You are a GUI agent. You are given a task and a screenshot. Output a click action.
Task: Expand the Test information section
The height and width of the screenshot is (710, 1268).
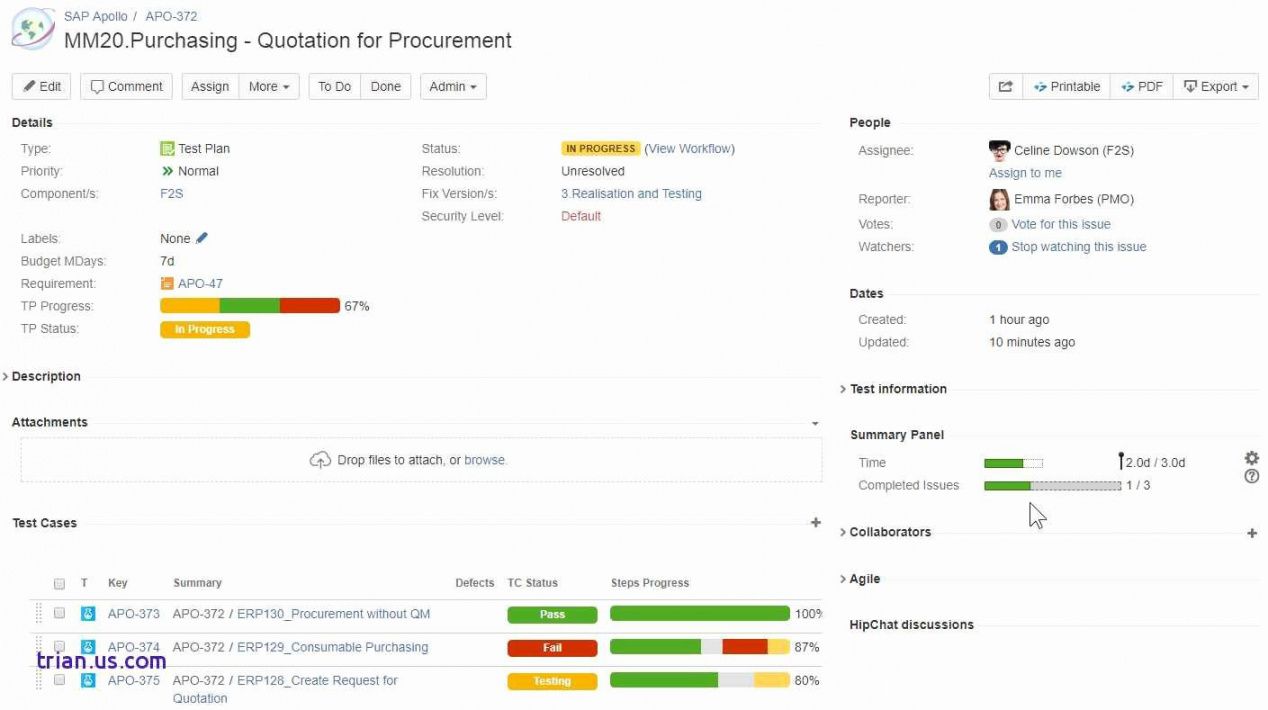[893, 389]
